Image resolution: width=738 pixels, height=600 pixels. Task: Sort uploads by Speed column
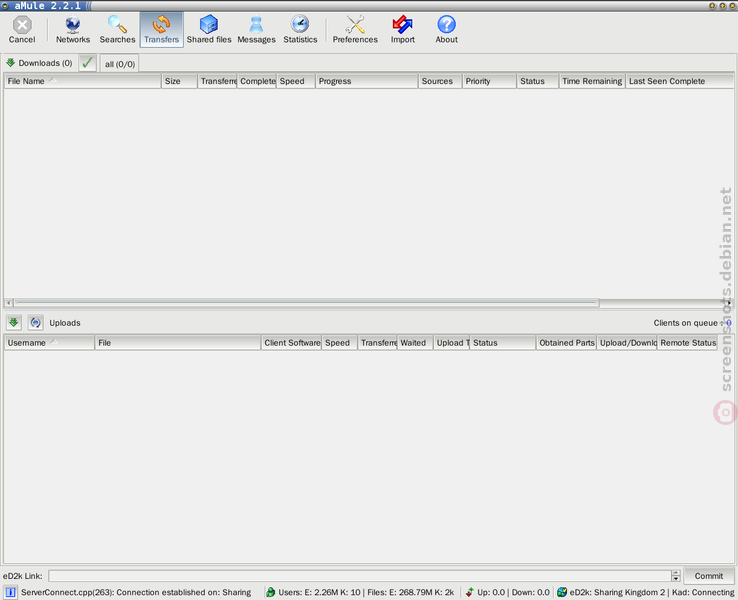pyautogui.click(x=339, y=343)
